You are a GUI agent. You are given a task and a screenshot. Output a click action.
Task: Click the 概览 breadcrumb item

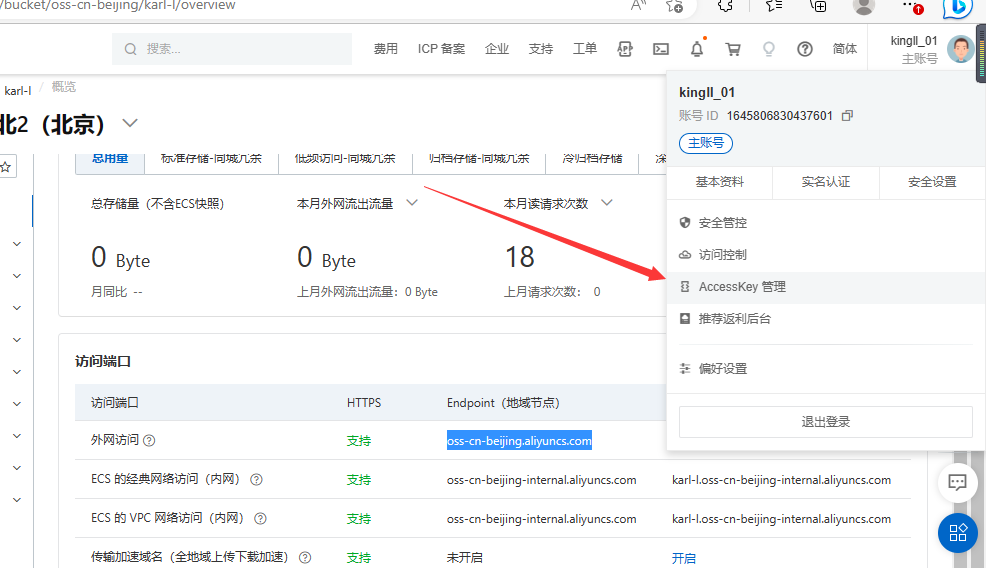pos(64,87)
